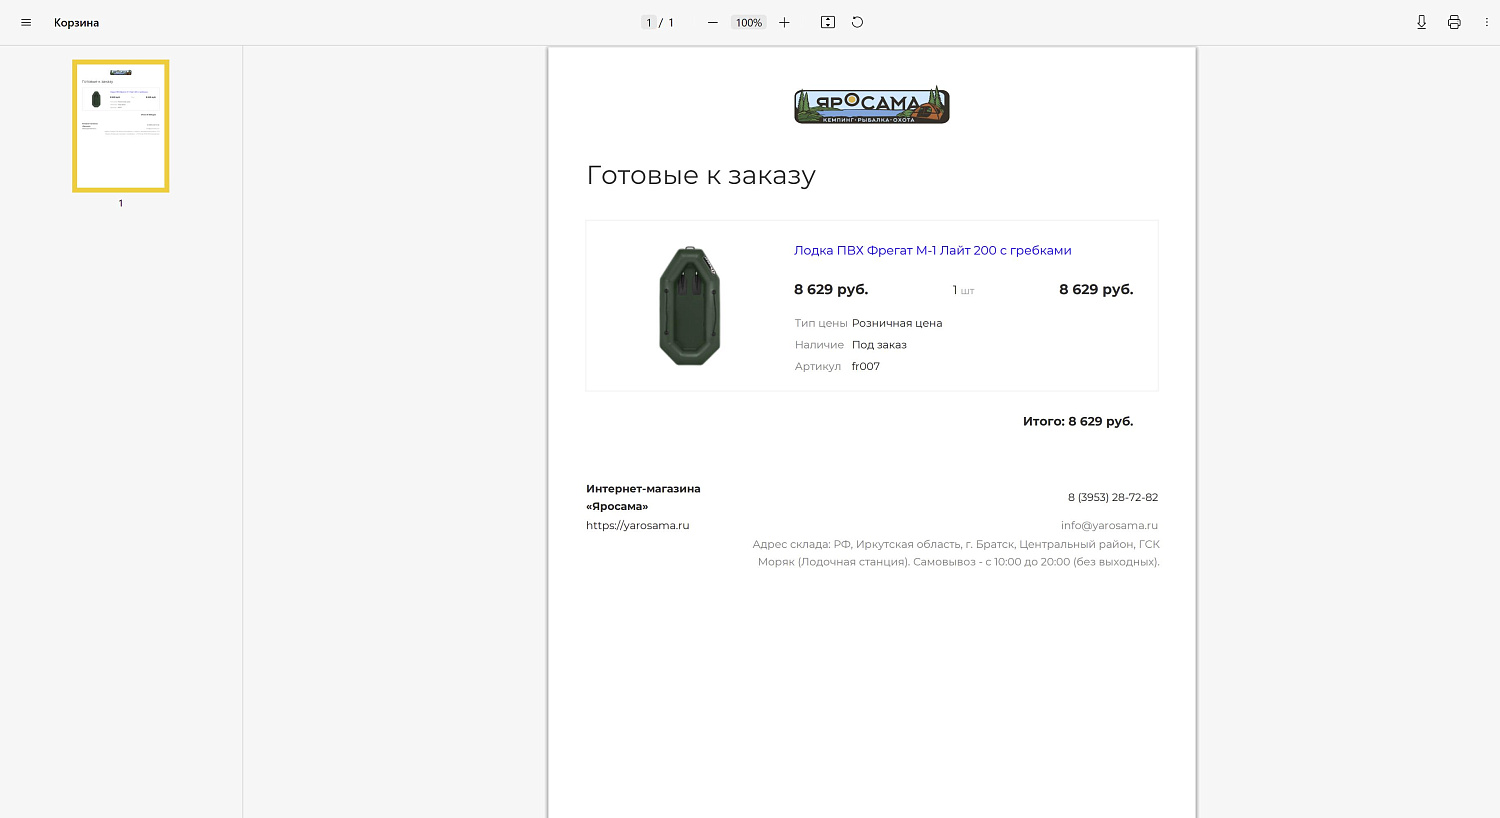The height and width of the screenshot is (818, 1500).
Task: Click the phone number 8 (3953) 28-72-82
Action: 1112,497
